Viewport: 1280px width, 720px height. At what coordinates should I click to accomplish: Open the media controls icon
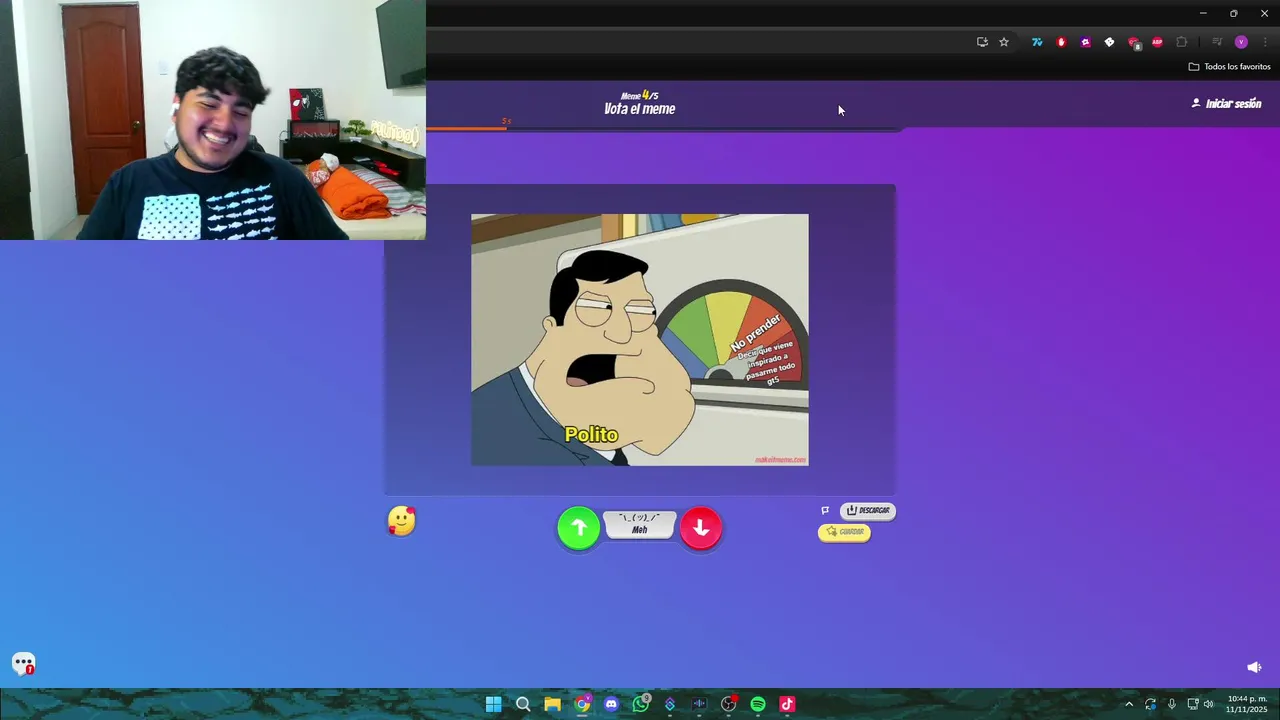1217,42
